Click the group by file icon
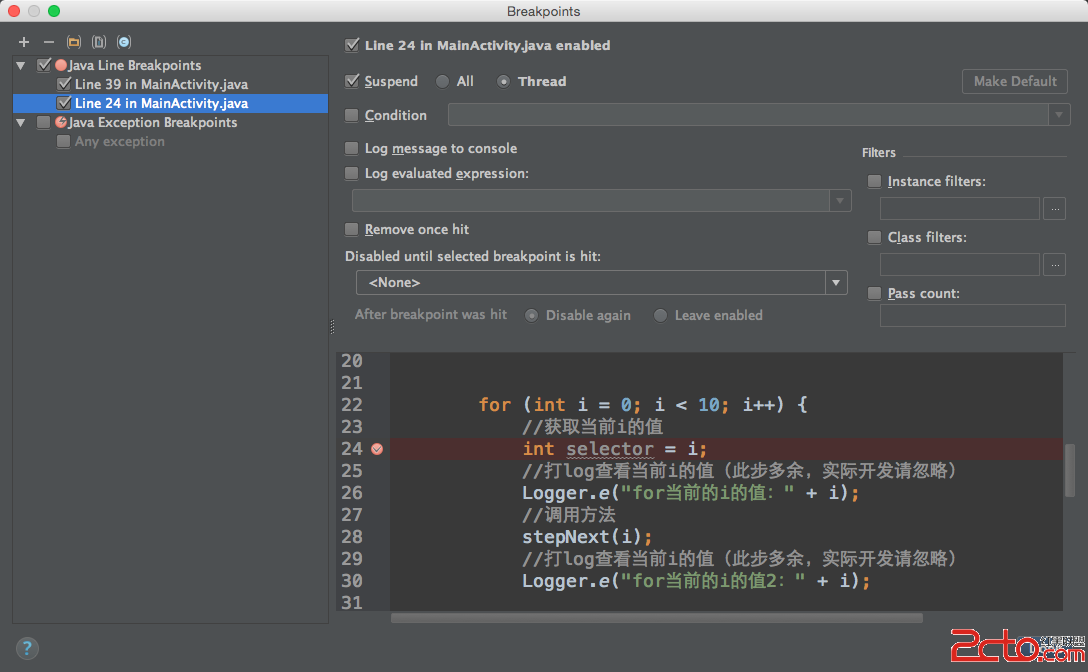Screen dimensions: 1088x672 pos(99,42)
